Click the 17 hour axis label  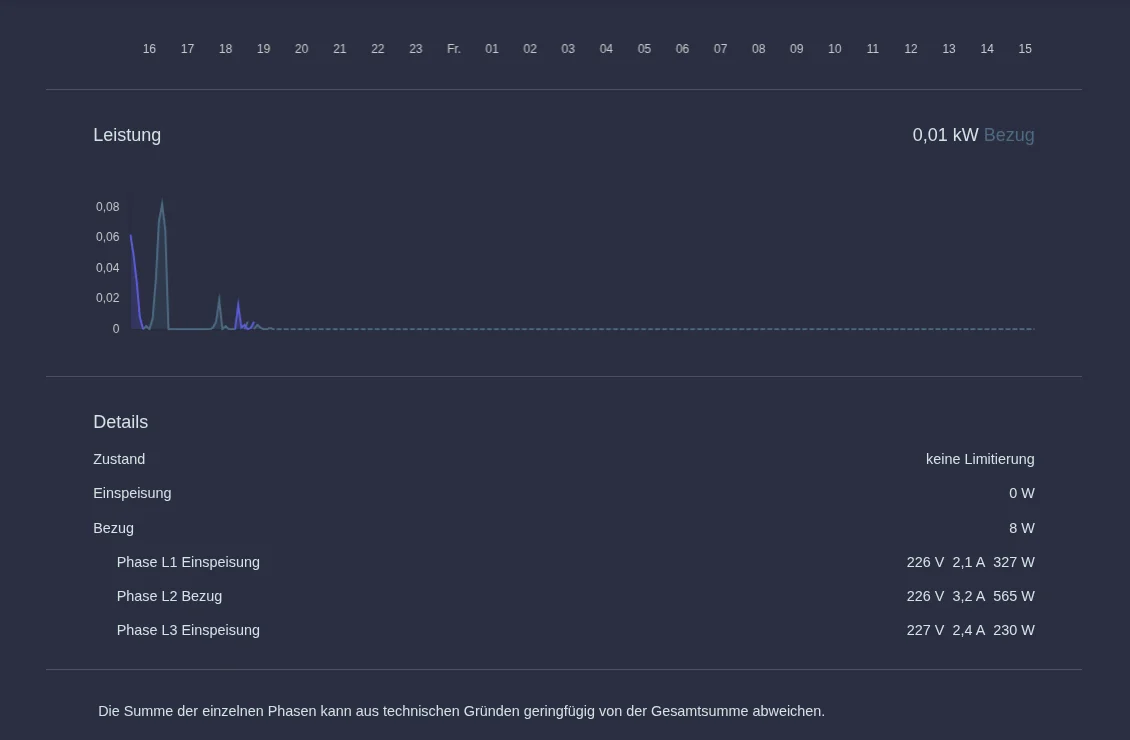[x=187, y=49]
